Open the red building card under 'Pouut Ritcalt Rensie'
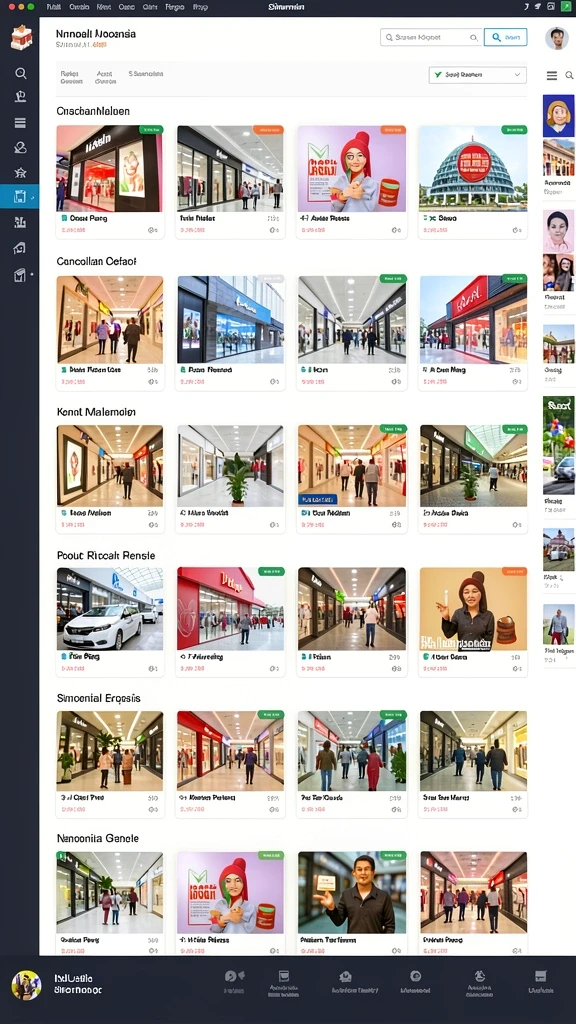576x1024 pixels. coord(231,622)
